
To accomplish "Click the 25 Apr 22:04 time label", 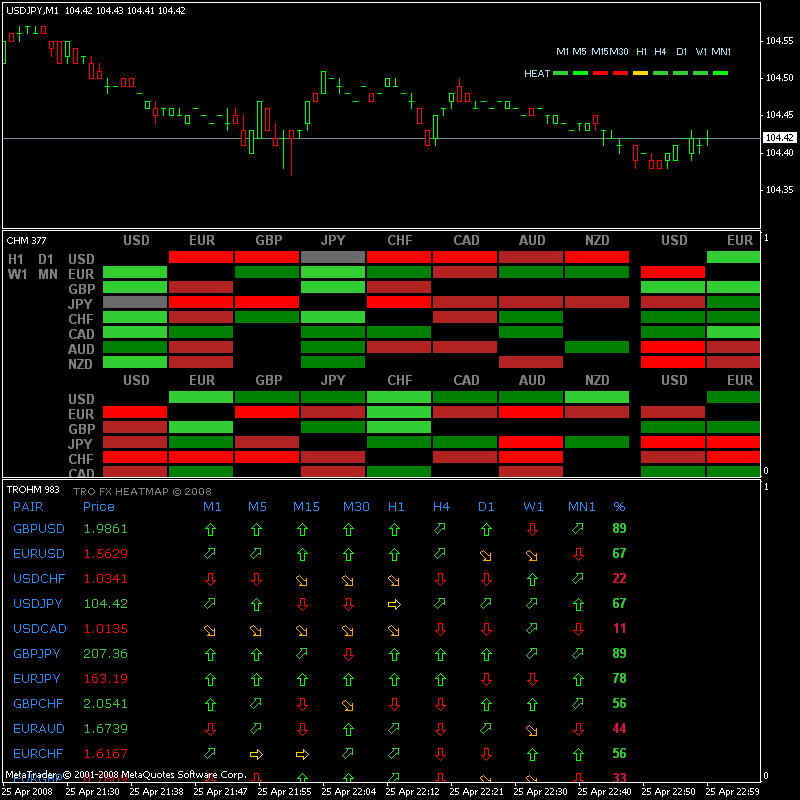I will 348,792.
